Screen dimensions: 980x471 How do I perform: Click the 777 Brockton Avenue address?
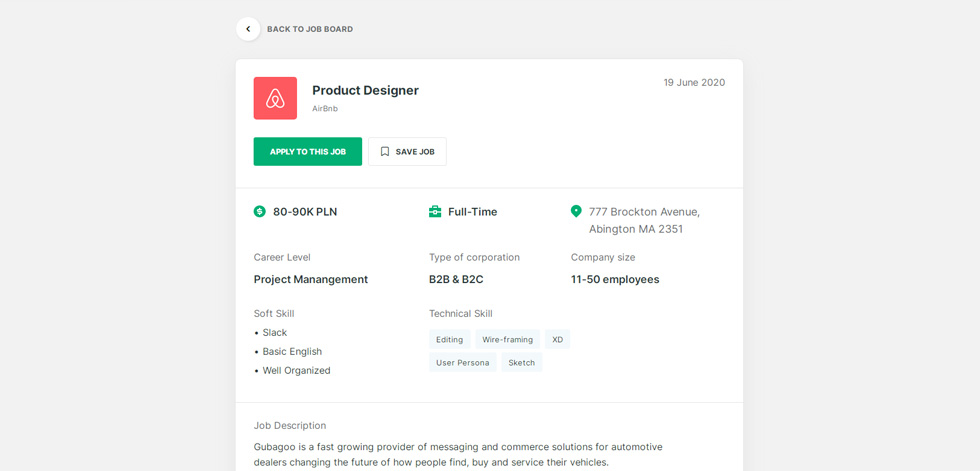pos(644,221)
